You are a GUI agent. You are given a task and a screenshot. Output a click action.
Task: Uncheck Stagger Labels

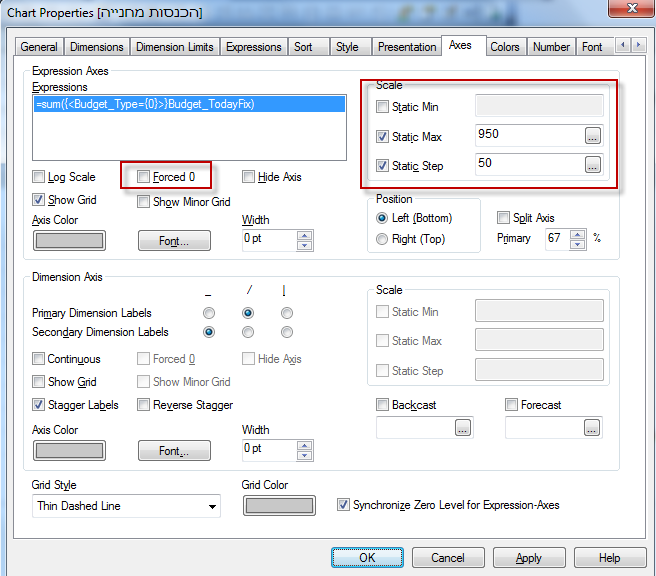[x=38, y=405]
